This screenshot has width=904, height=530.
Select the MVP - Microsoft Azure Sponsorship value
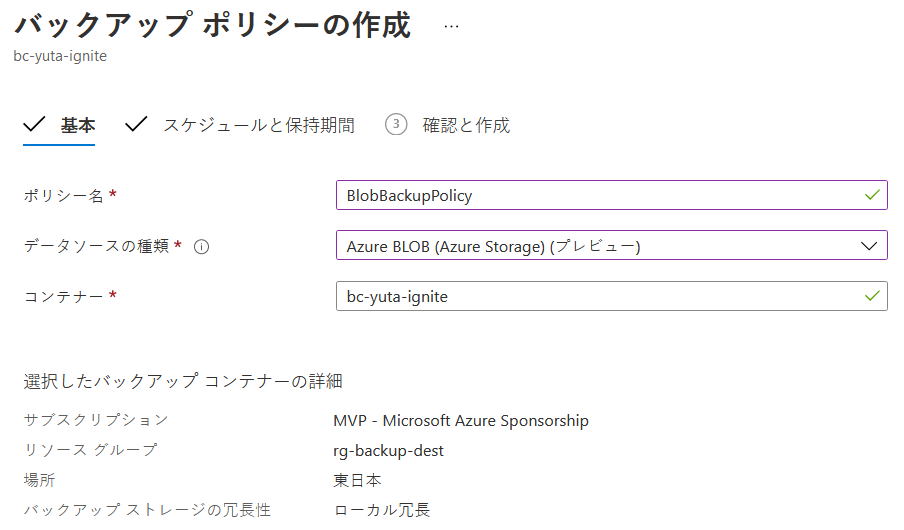point(461,420)
